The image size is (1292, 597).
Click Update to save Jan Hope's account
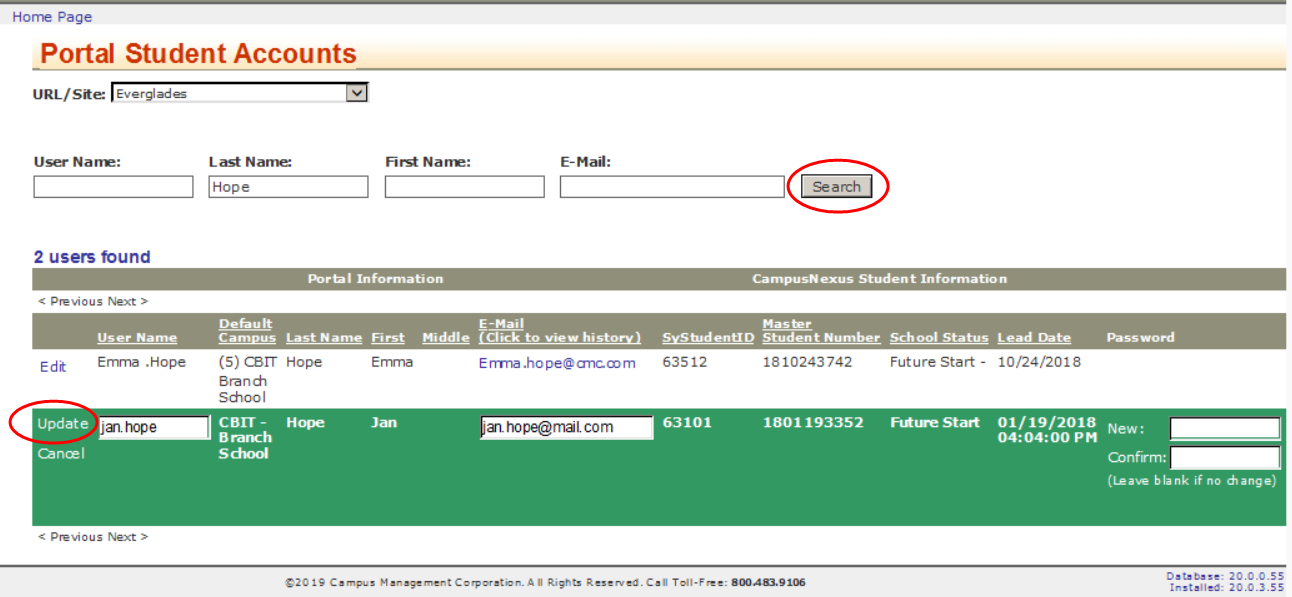62,424
